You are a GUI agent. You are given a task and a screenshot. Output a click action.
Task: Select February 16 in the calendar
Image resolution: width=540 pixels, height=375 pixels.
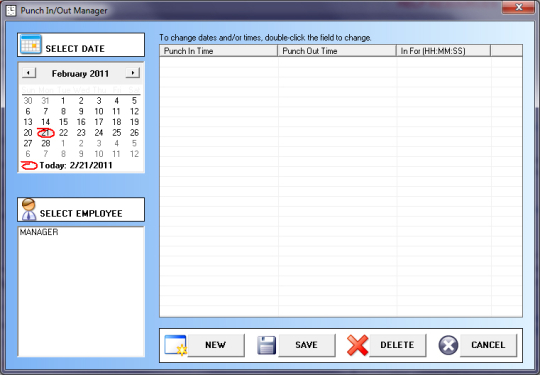click(x=81, y=122)
